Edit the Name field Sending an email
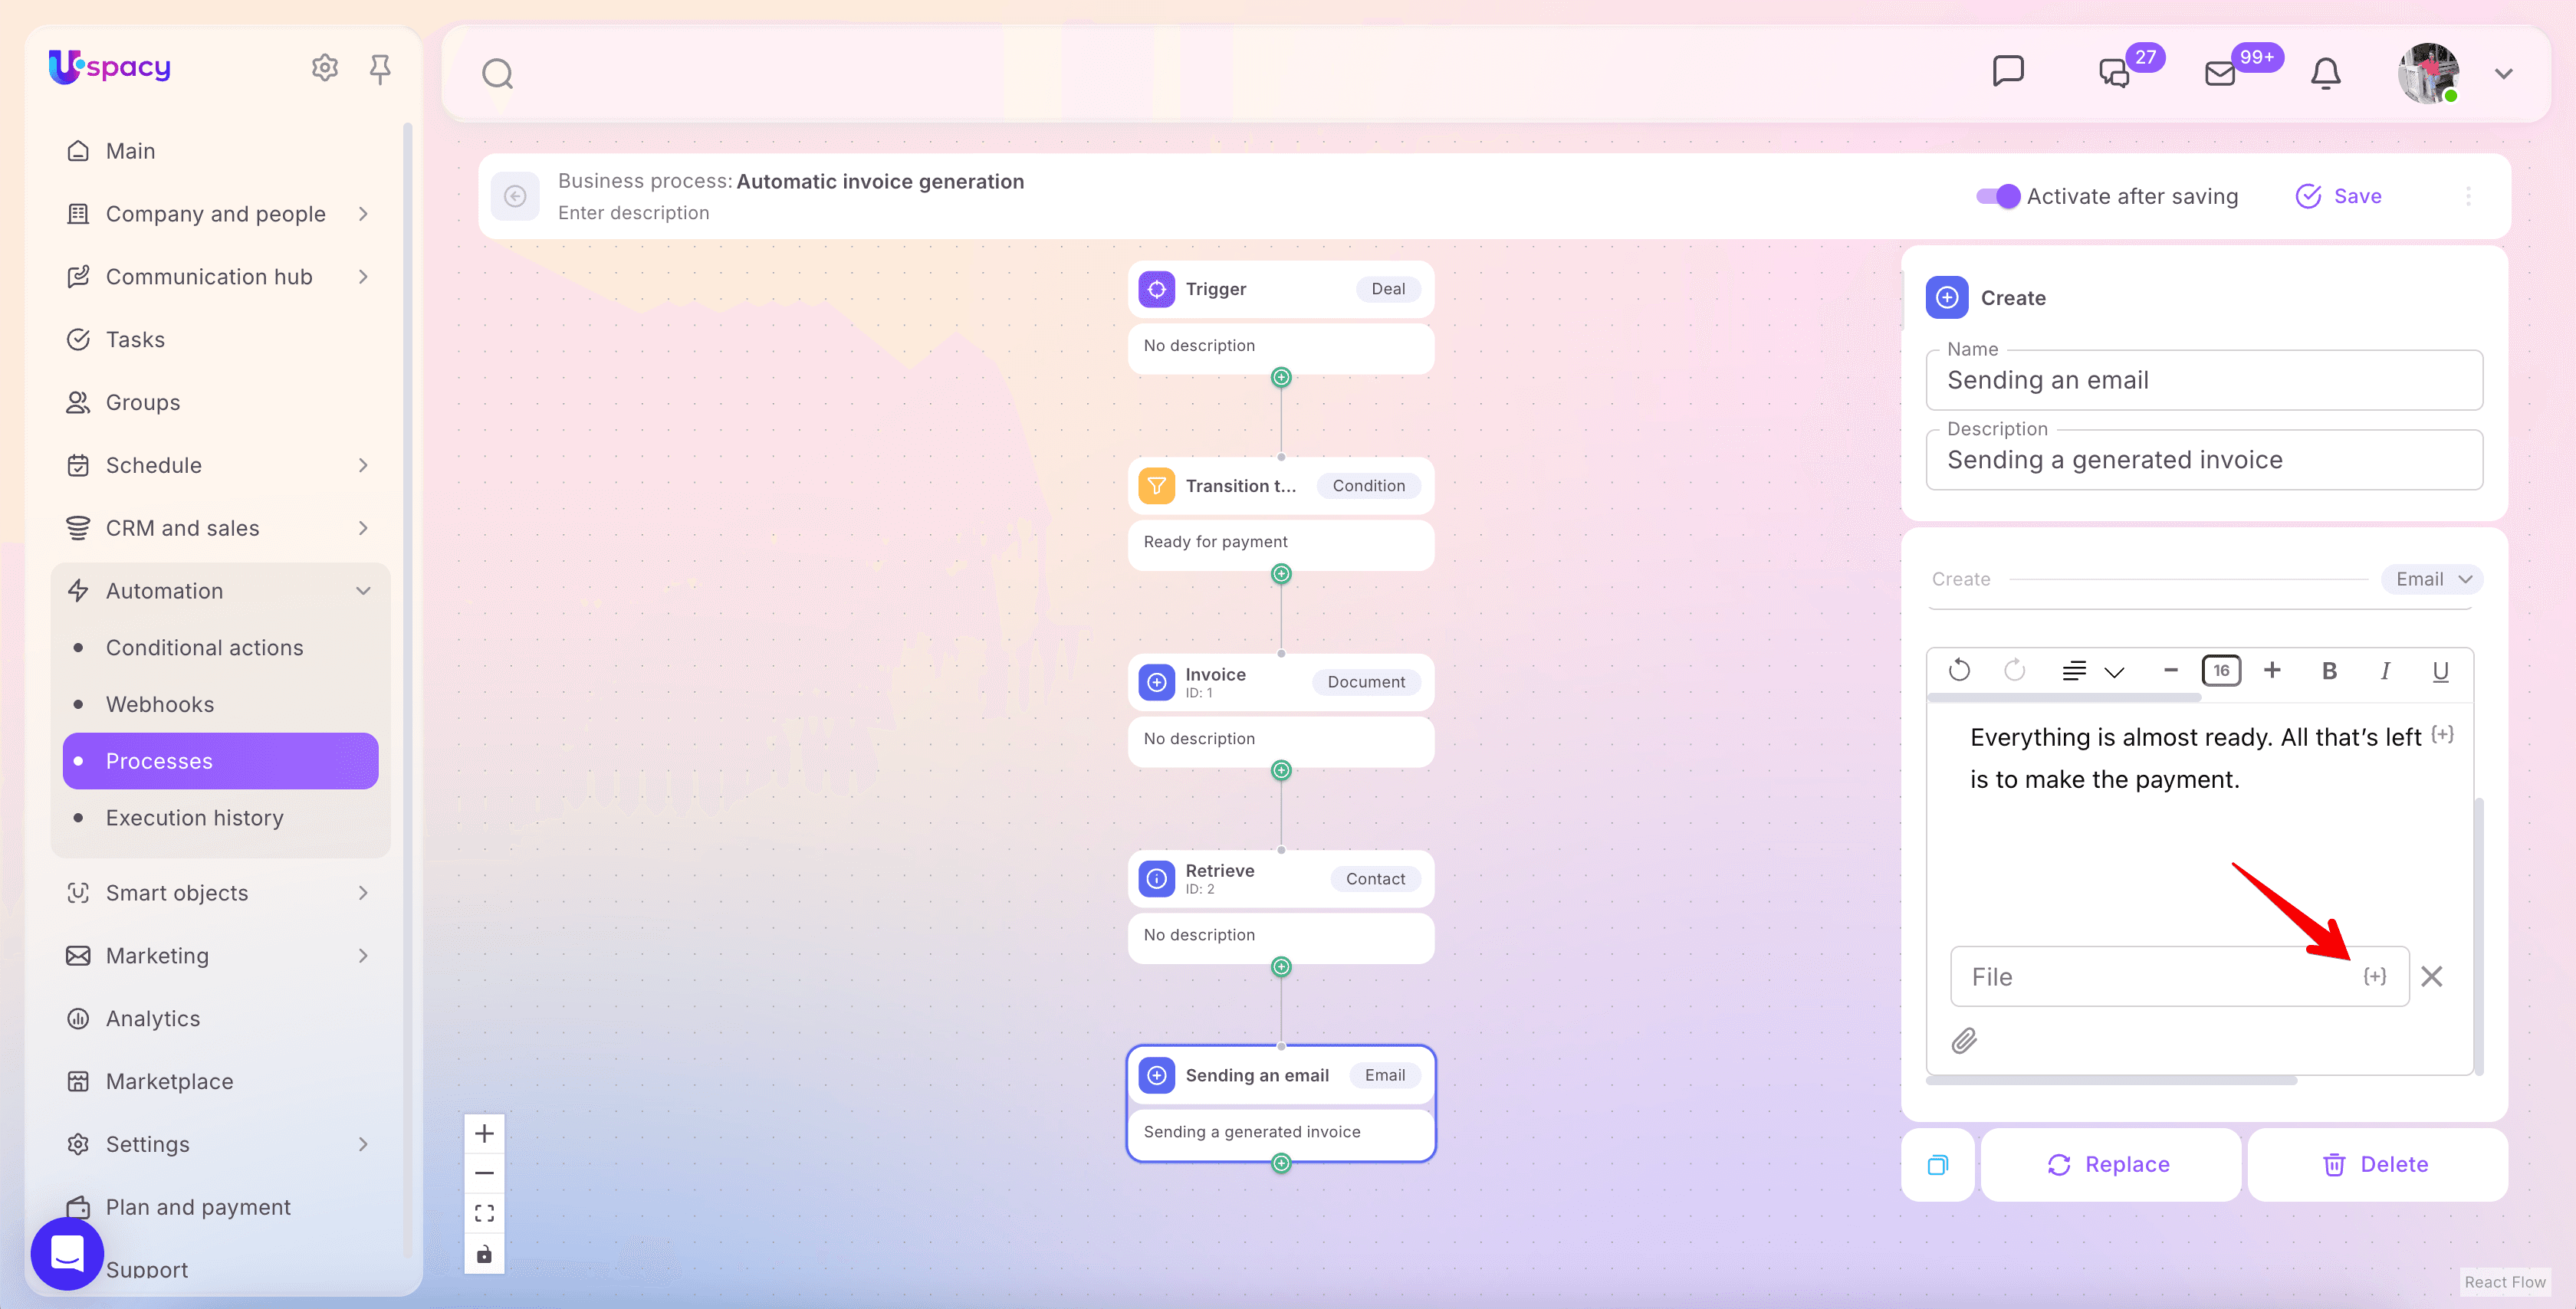2576x1309 pixels. pos(2204,380)
